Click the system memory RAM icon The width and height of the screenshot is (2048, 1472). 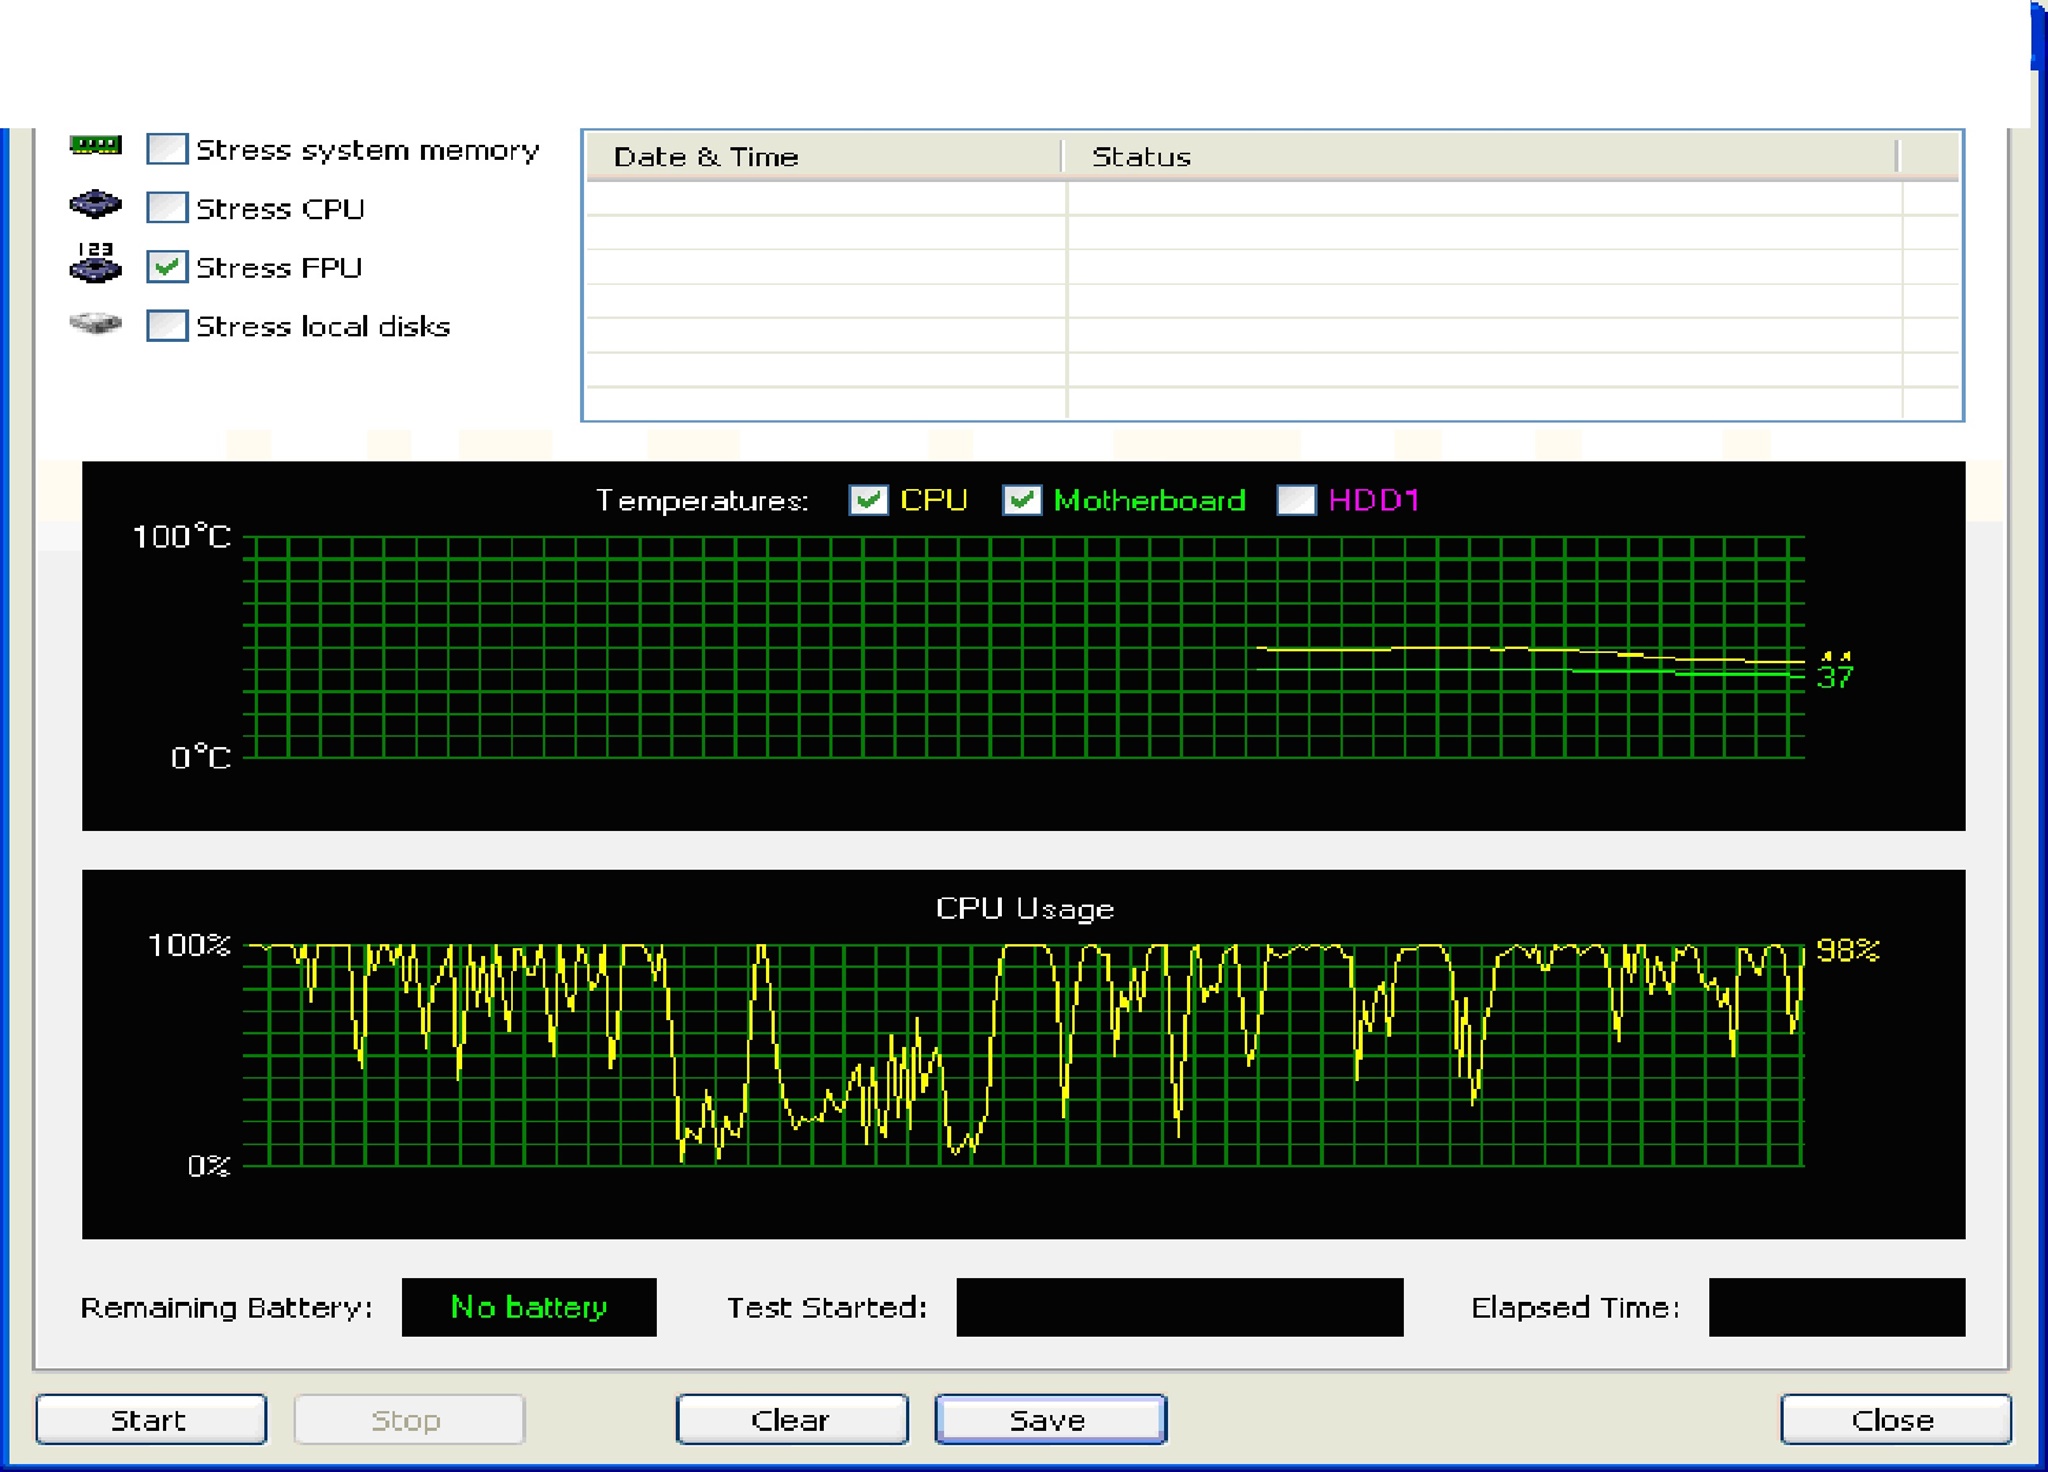click(95, 146)
